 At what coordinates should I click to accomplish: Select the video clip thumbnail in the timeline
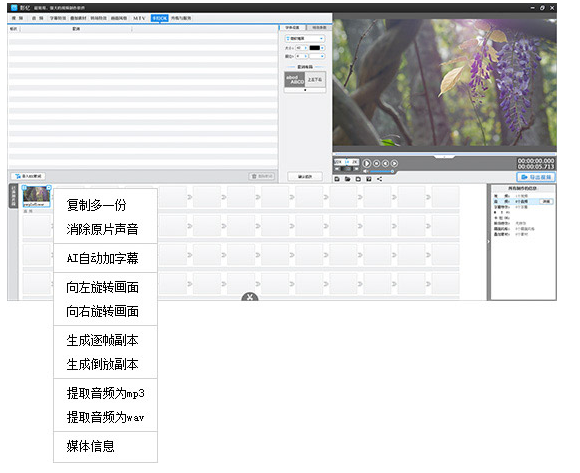(36, 196)
